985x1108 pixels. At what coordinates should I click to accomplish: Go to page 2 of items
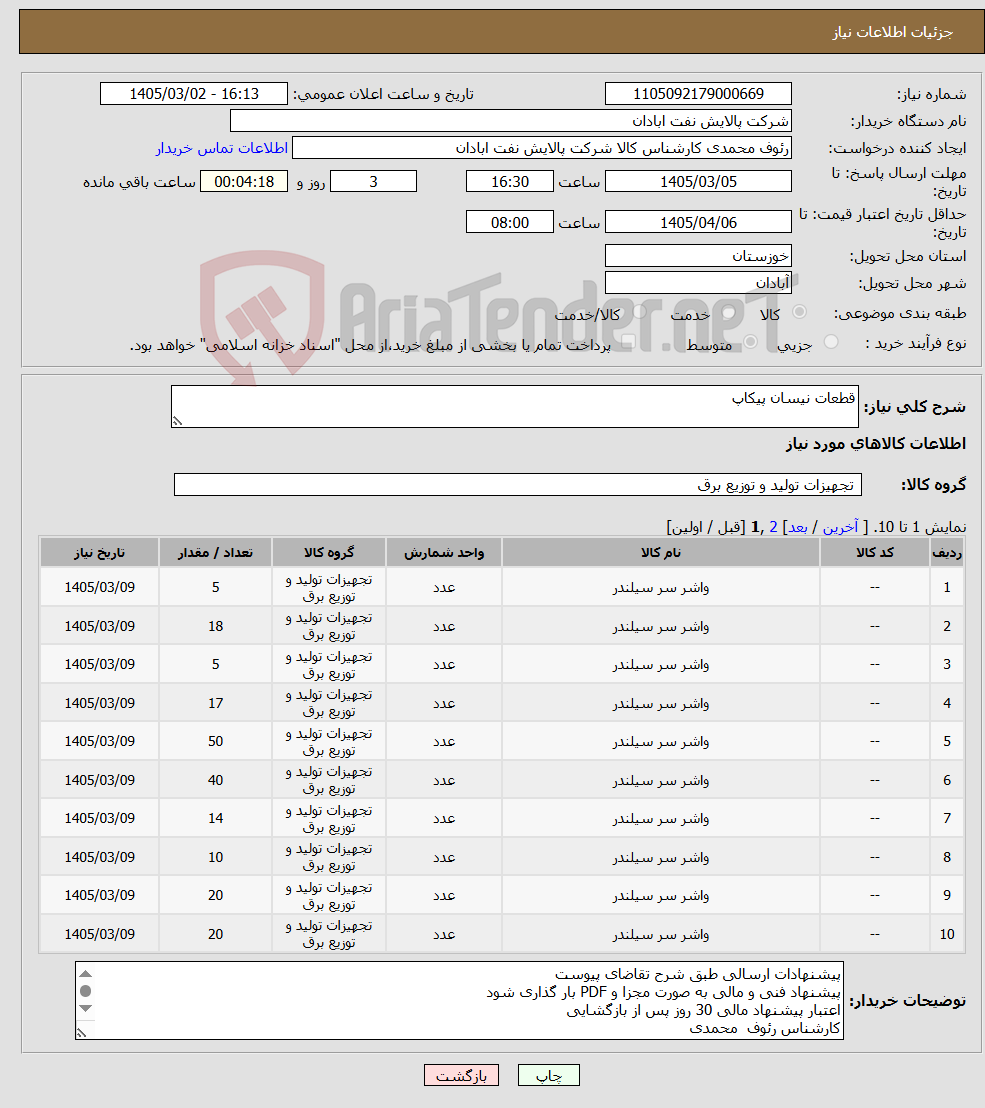coord(773,527)
